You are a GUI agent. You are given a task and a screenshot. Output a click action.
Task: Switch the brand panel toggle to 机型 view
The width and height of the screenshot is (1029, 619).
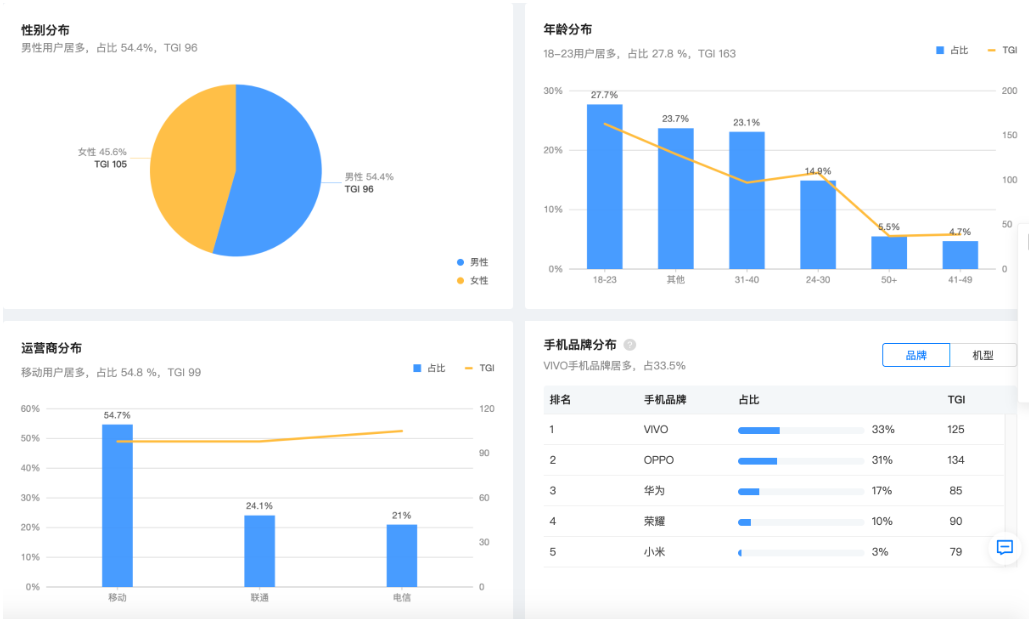985,355
